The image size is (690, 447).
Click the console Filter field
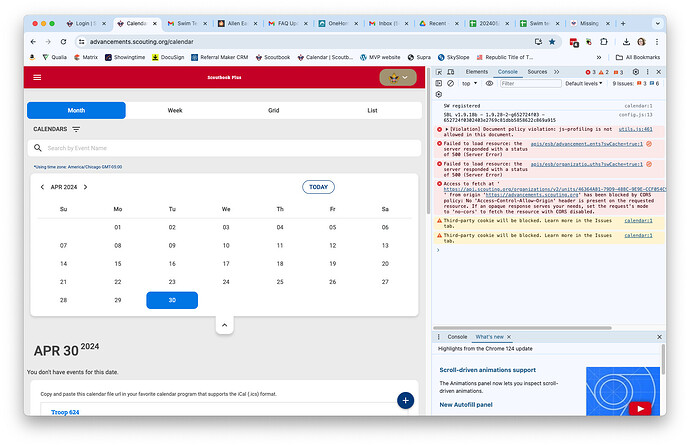531,83
